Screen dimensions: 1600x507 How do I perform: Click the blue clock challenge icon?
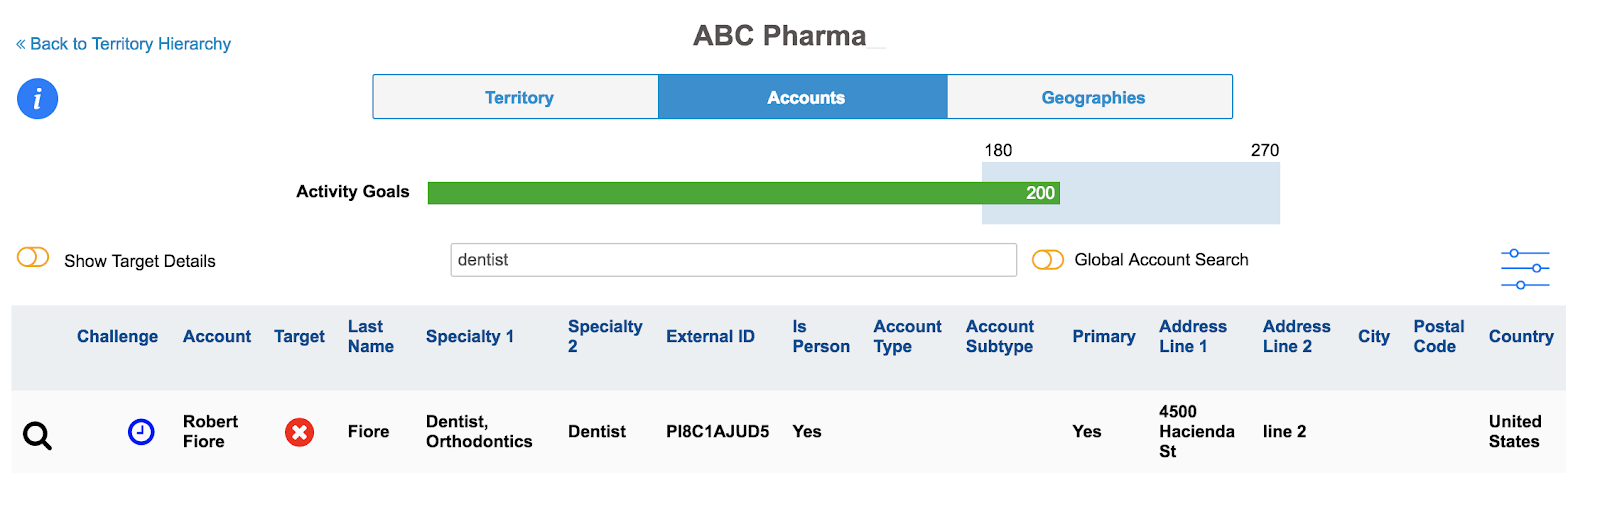point(141,432)
